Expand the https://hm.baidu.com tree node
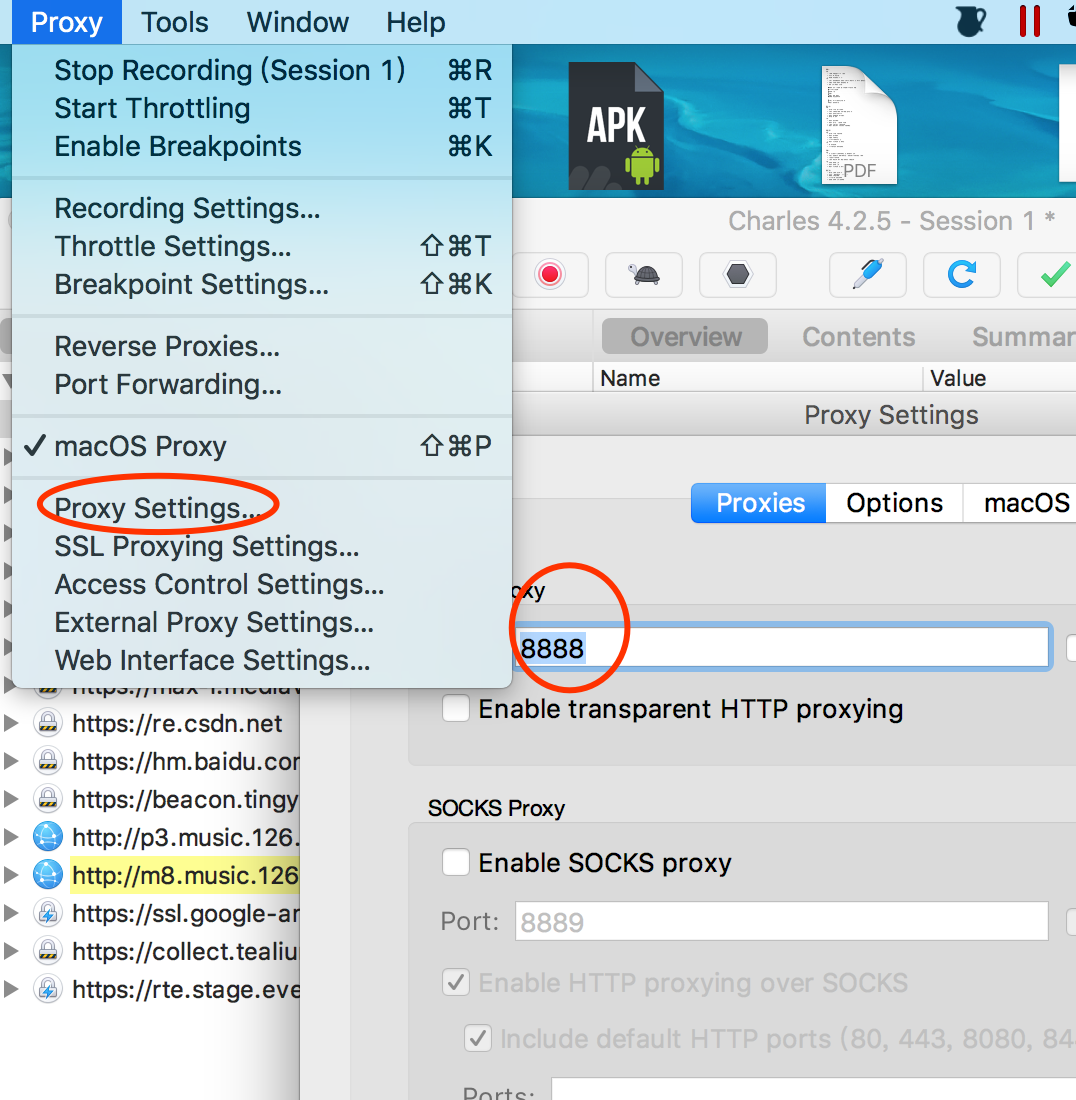Viewport: 1076px width, 1100px height. 11,761
